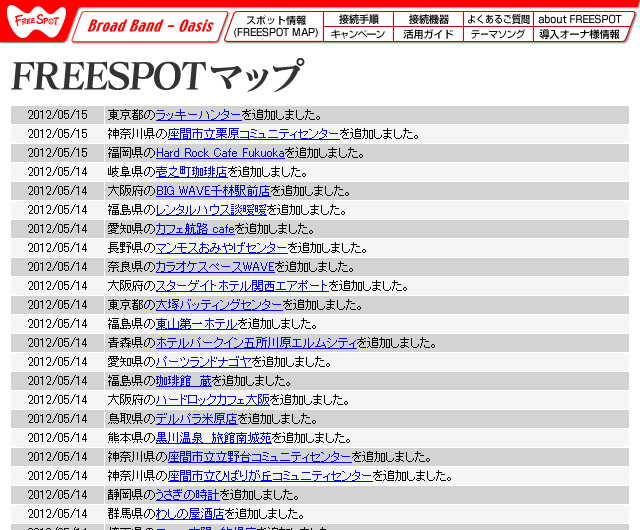
Task: Open the レンタルハウス談暖暖 link
Action: (x=211, y=210)
